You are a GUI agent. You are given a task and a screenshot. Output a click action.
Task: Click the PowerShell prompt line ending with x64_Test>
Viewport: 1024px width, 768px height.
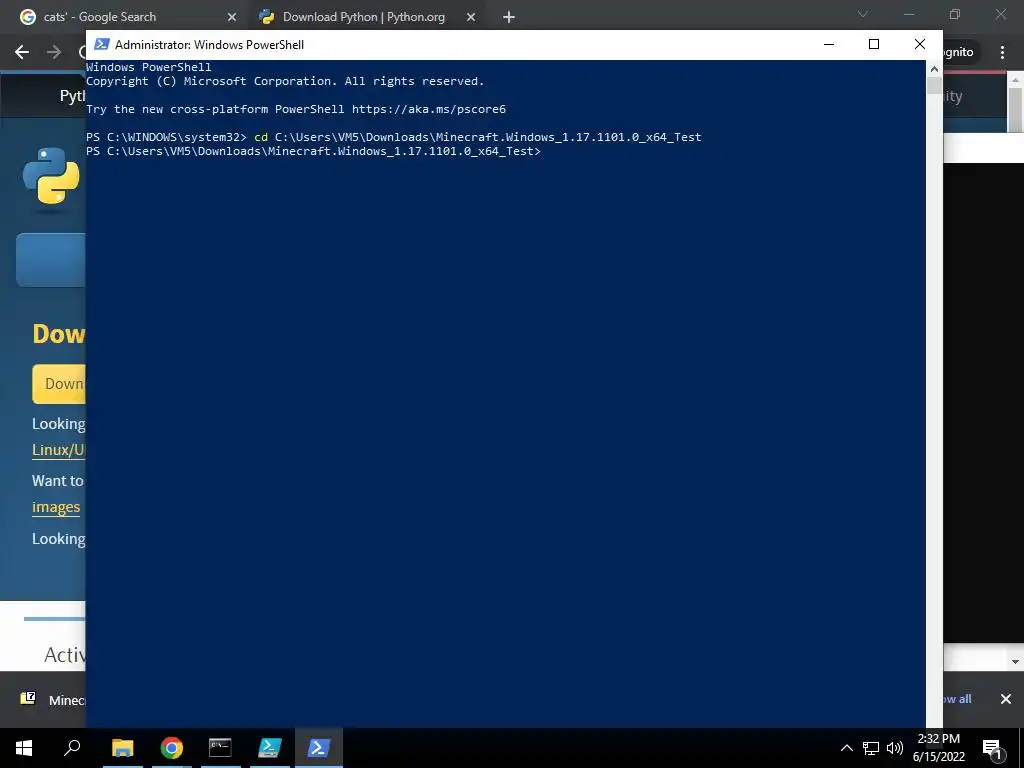tap(313, 151)
